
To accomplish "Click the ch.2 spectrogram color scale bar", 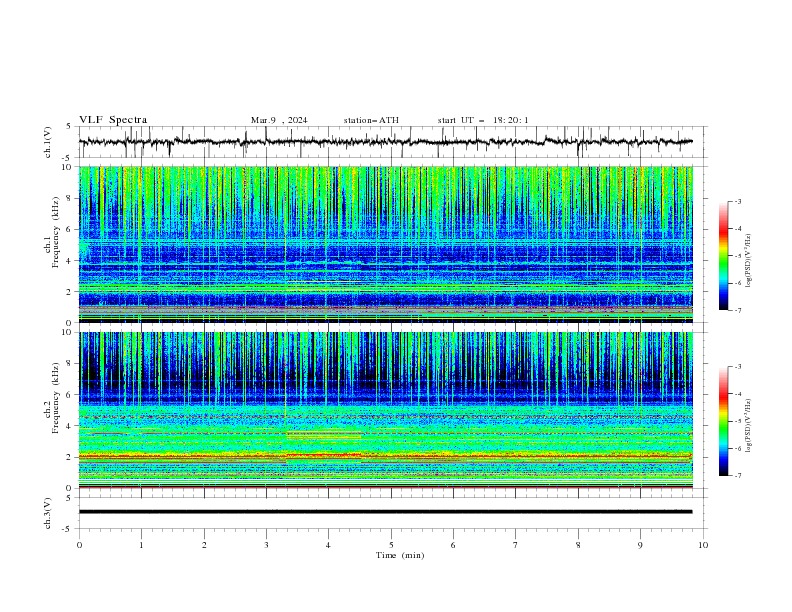I will point(723,421).
